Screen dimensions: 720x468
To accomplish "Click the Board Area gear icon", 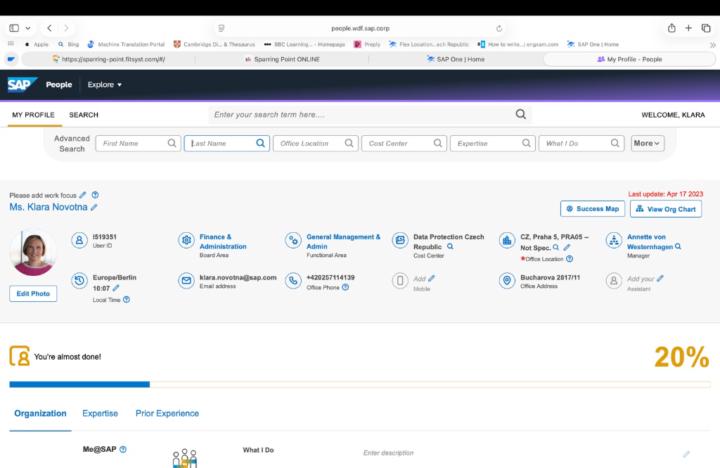I will click(186, 240).
